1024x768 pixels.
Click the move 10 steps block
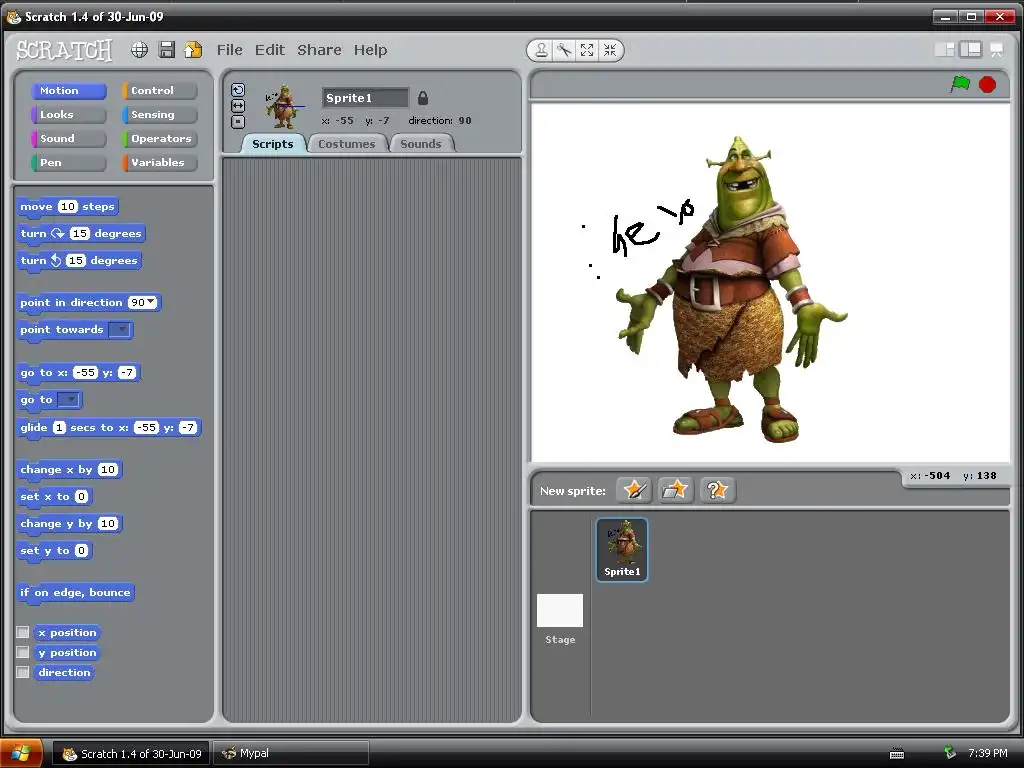[67, 206]
